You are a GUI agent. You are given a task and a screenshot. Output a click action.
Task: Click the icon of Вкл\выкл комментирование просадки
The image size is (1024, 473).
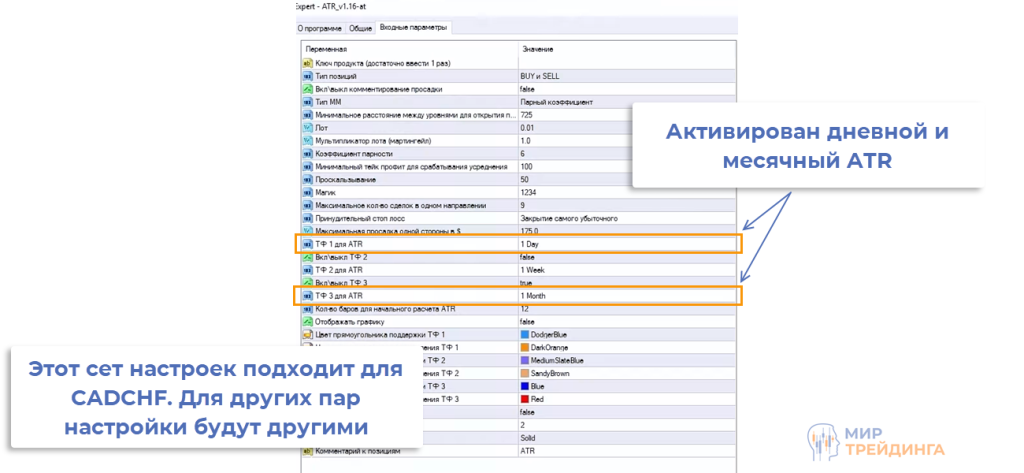tap(308, 89)
